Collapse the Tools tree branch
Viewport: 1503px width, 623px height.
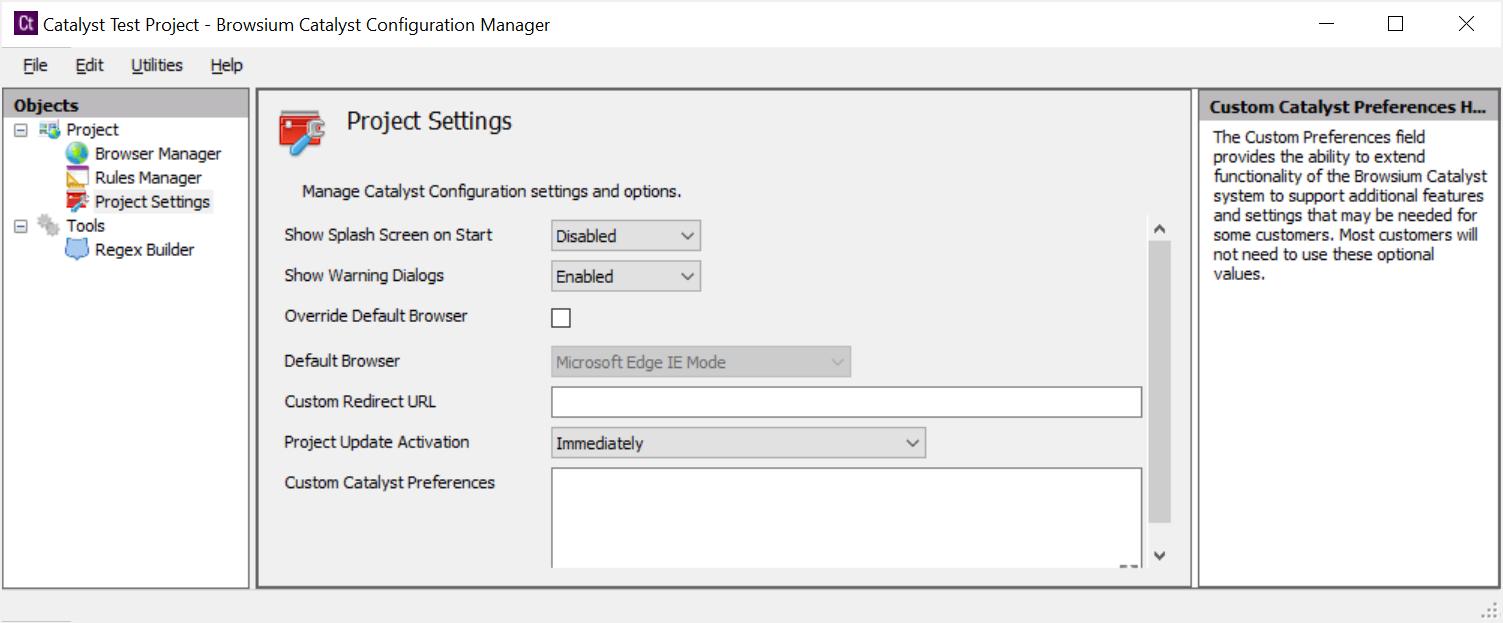(19, 225)
